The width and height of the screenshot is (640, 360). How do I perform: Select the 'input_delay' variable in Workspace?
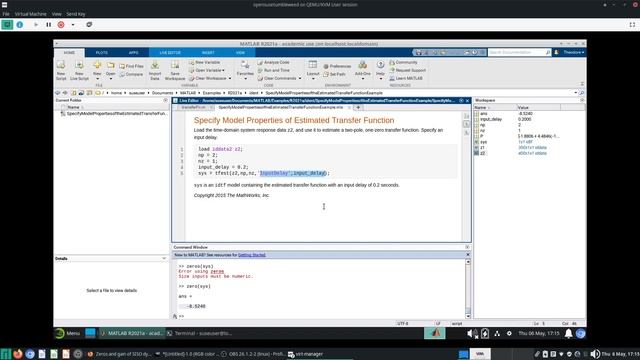pos(491,119)
